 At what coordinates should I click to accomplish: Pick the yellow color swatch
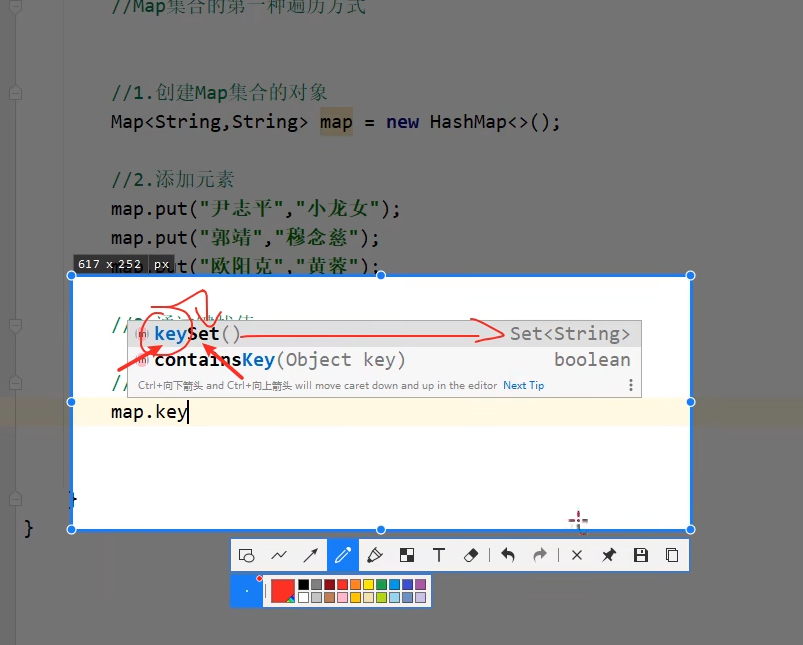[x=368, y=585]
